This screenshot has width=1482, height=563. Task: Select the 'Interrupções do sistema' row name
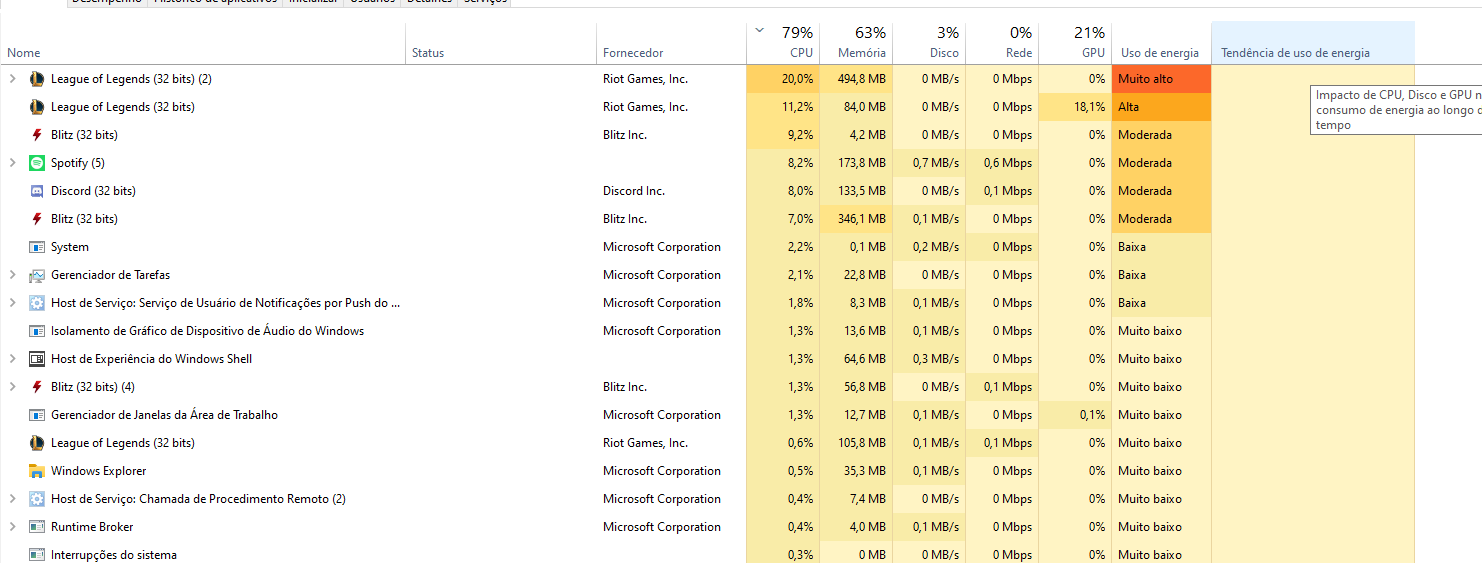114,555
